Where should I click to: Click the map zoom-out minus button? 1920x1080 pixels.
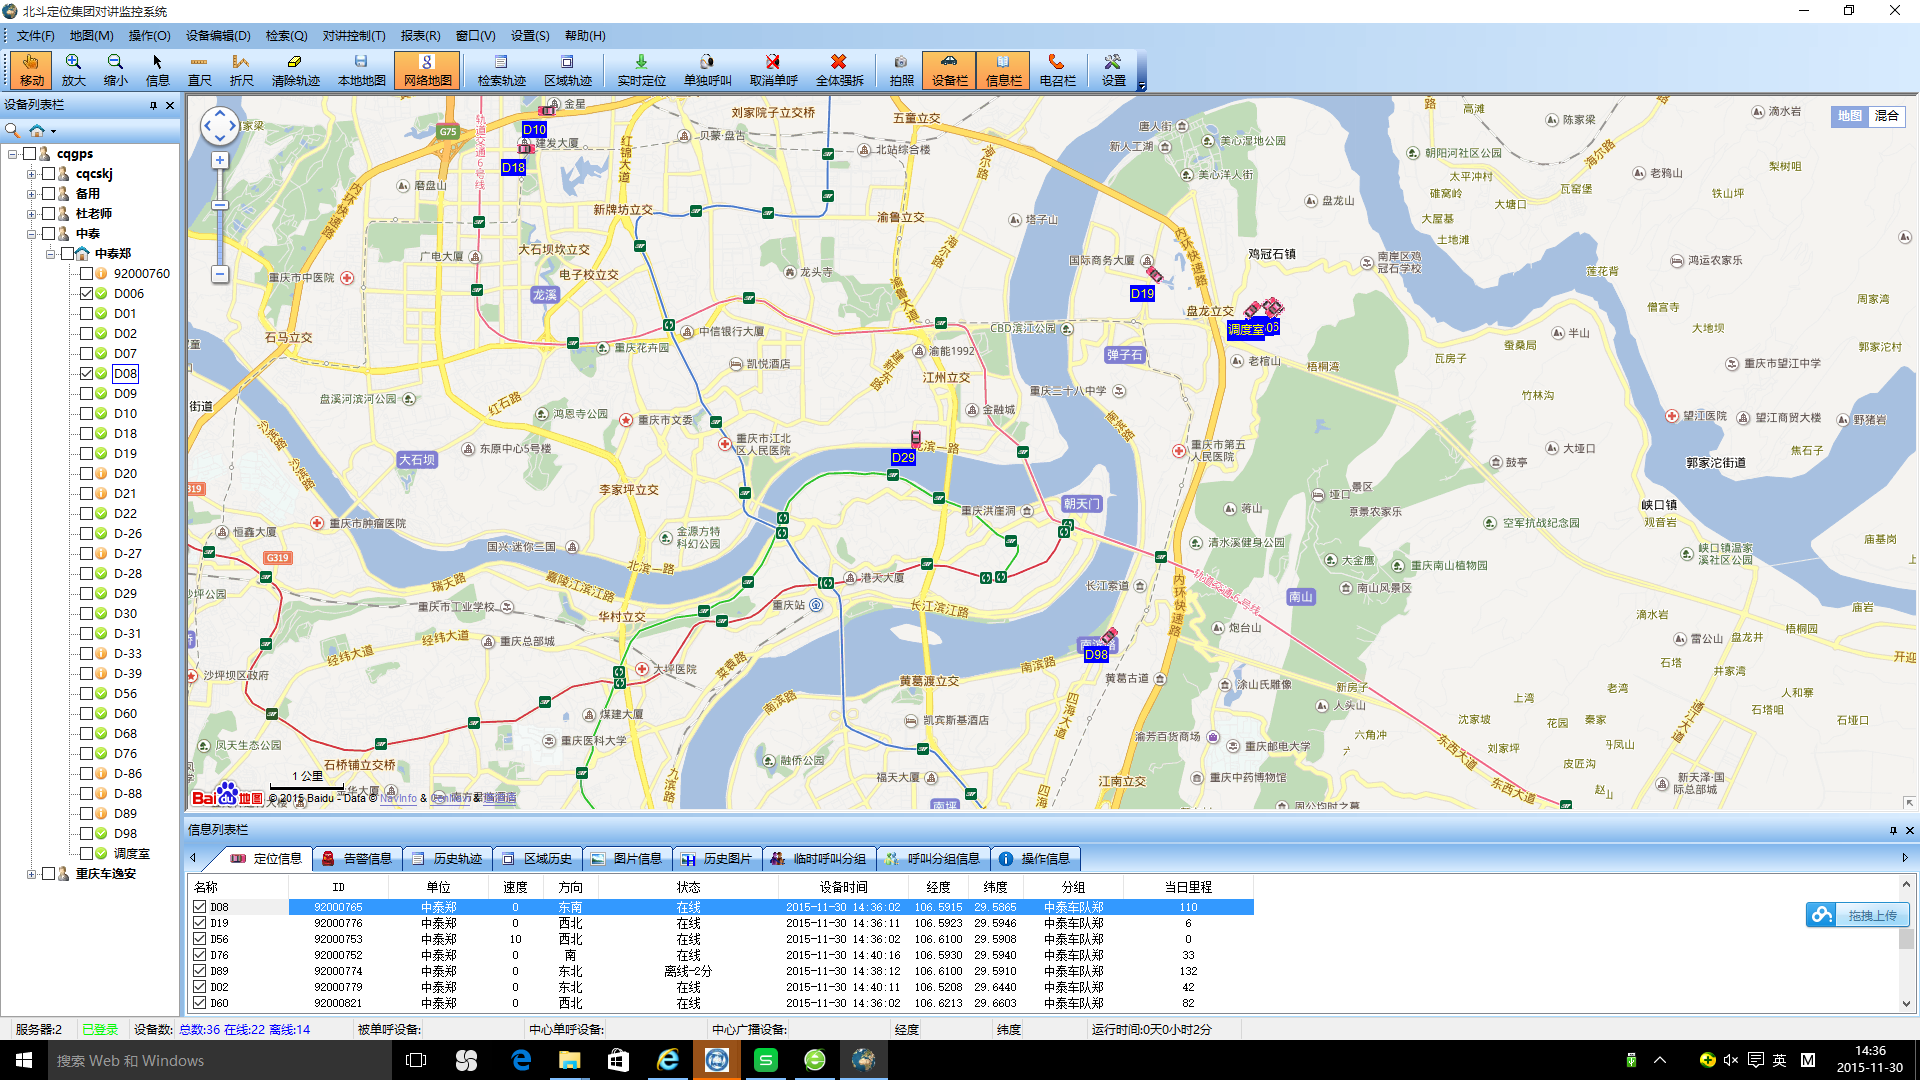click(x=220, y=273)
